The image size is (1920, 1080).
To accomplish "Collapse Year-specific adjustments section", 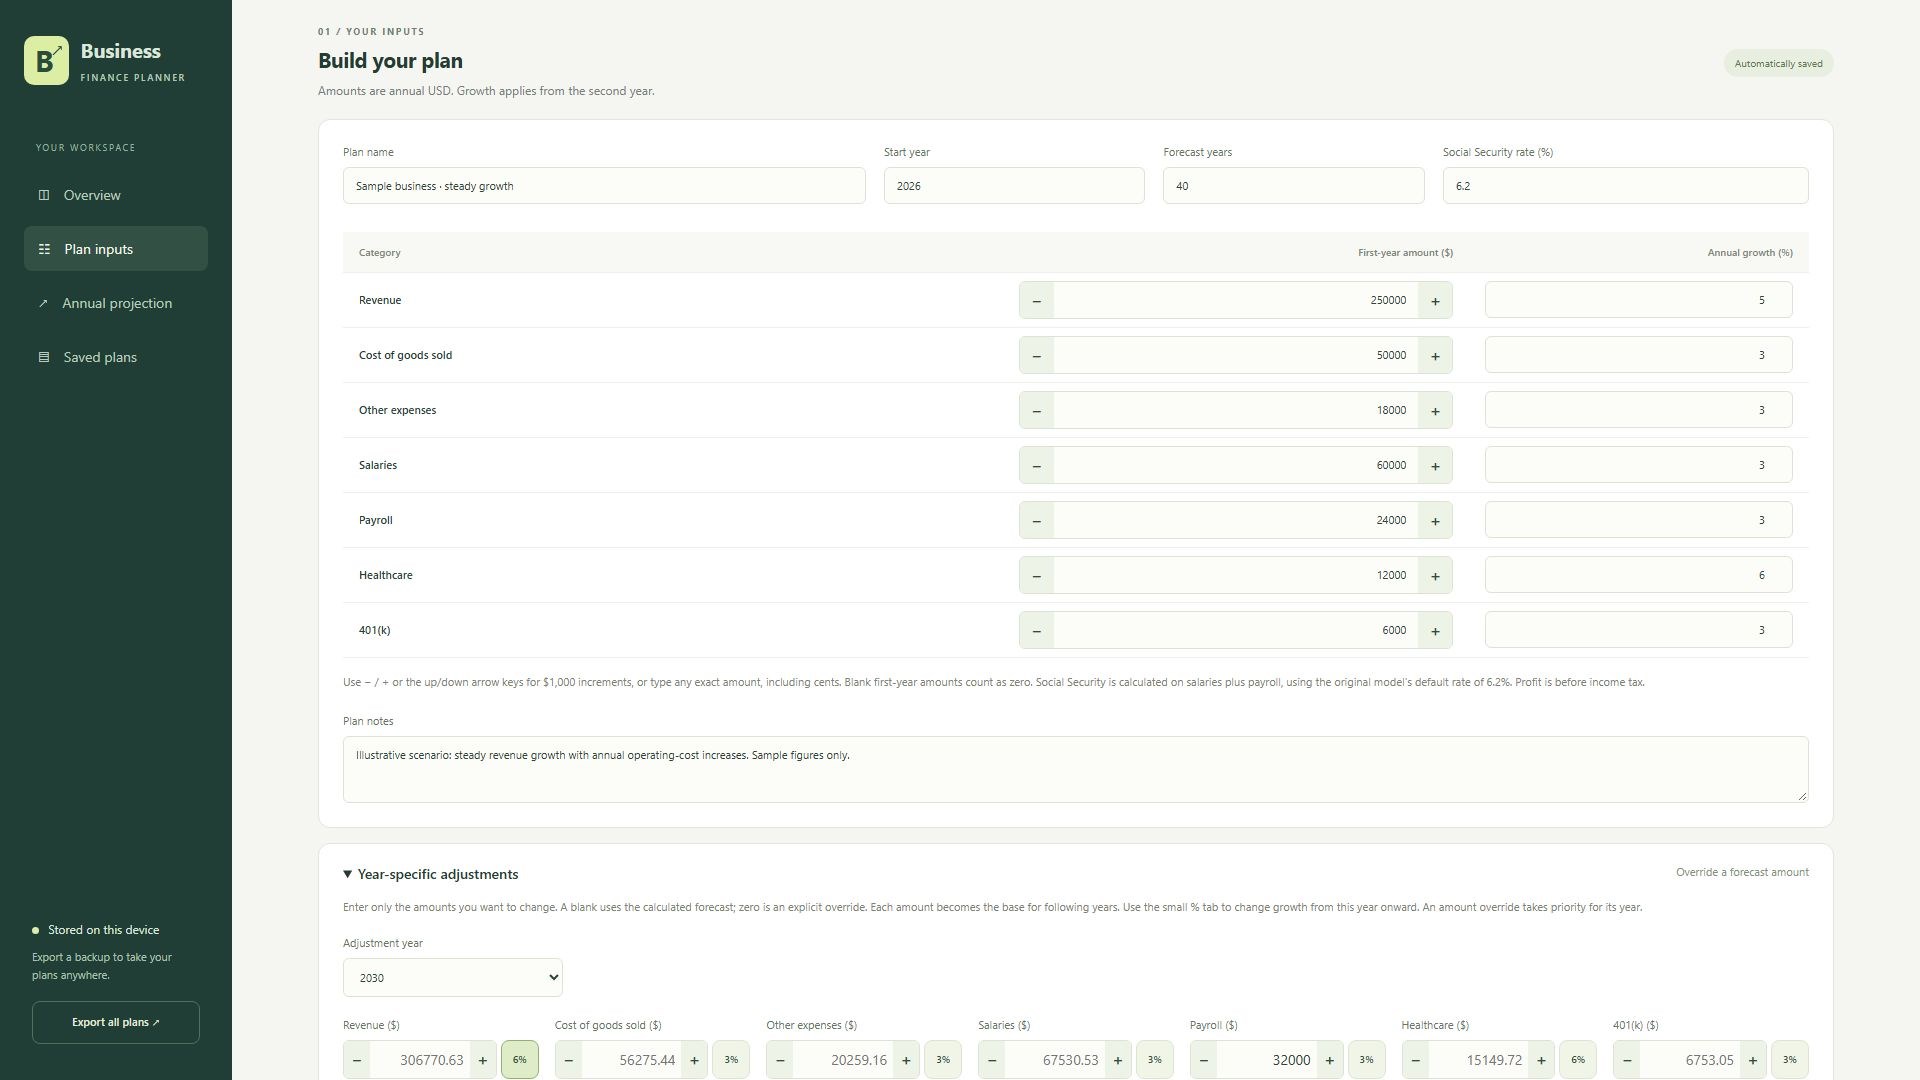I will 431,874.
